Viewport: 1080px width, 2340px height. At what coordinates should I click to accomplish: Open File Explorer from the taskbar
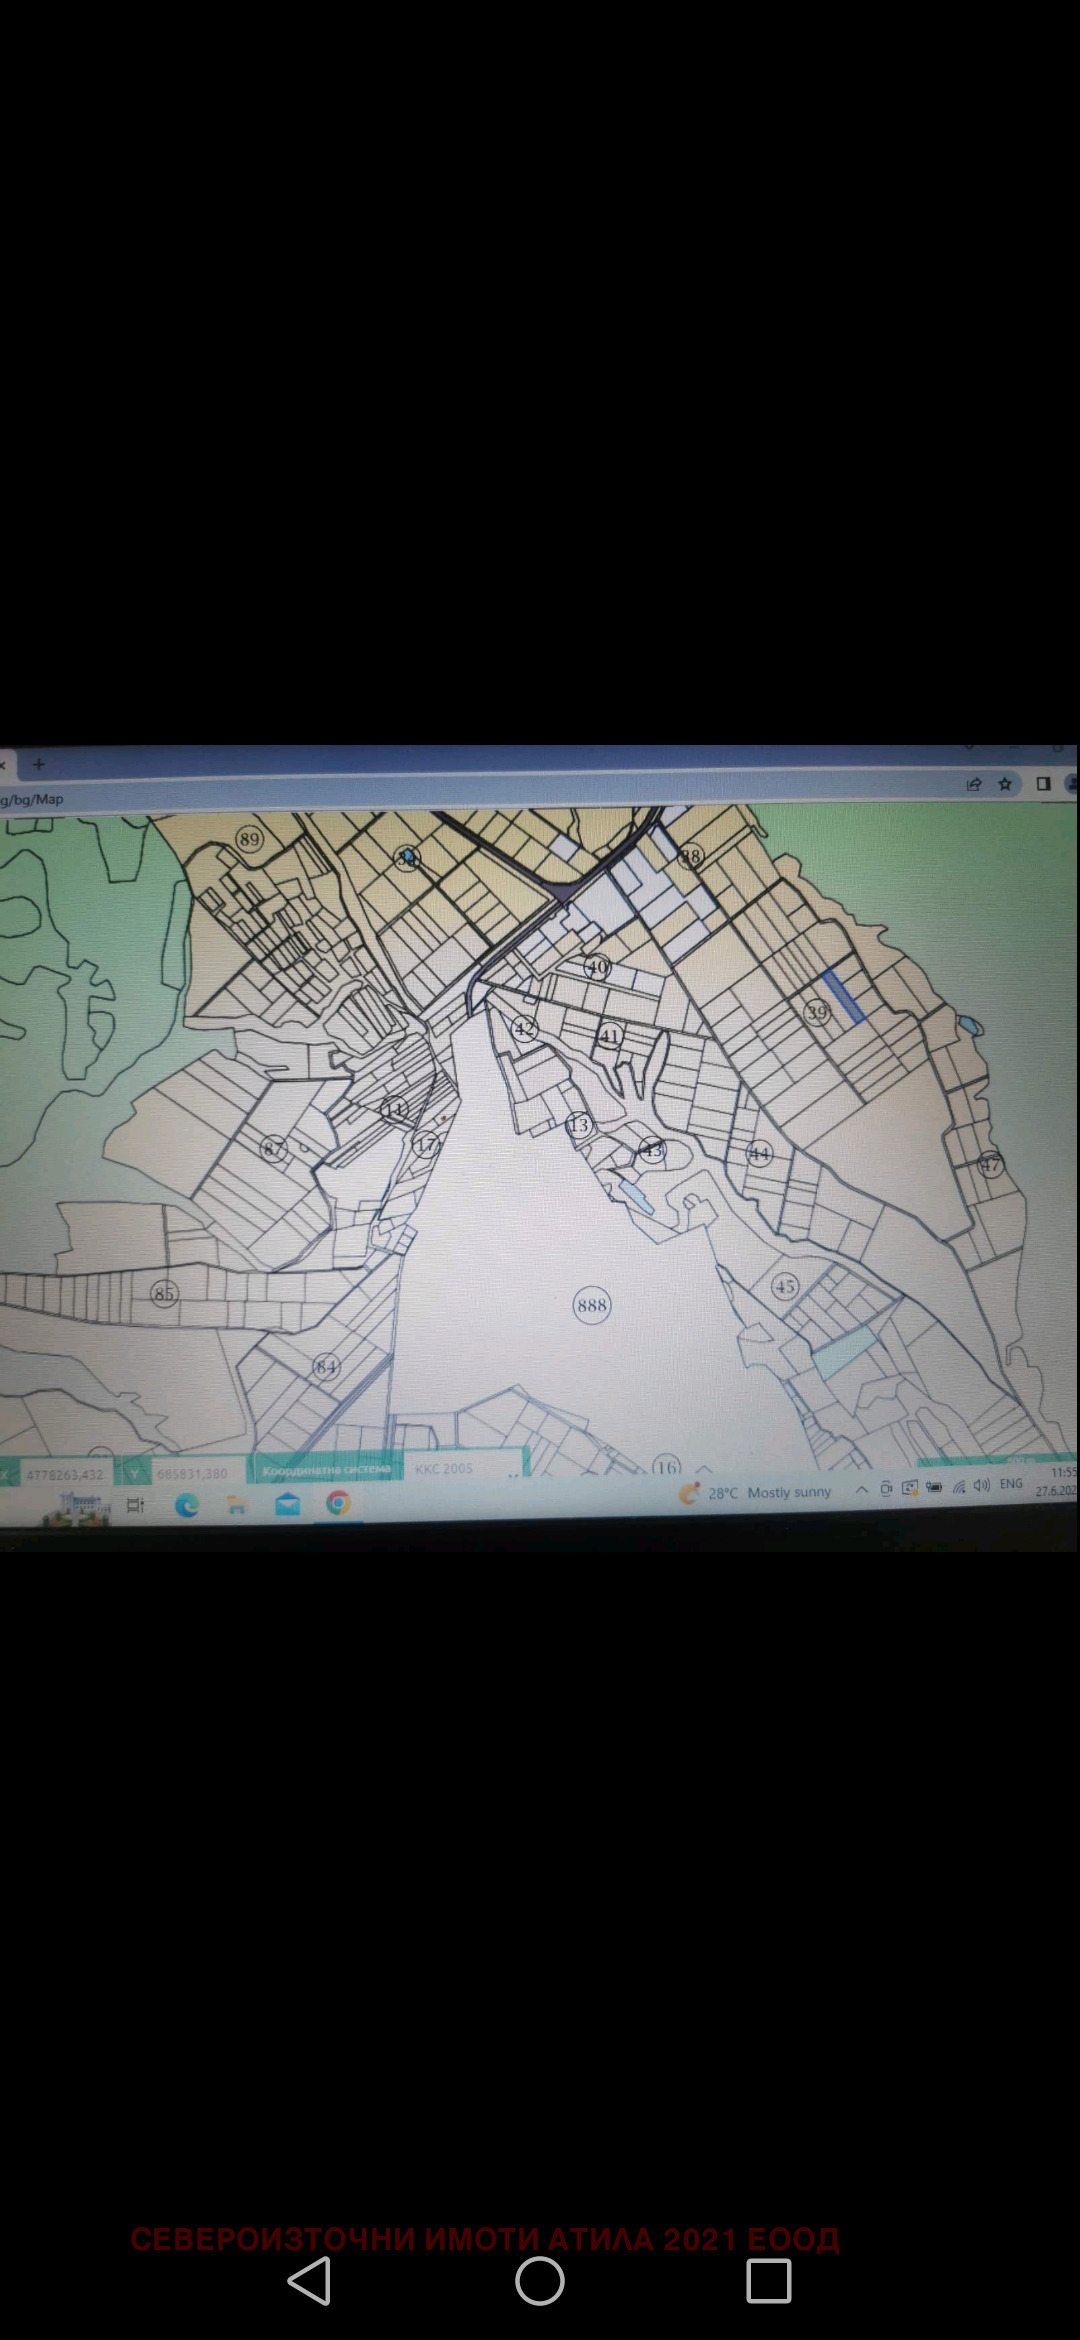[x=237, y=1505]
